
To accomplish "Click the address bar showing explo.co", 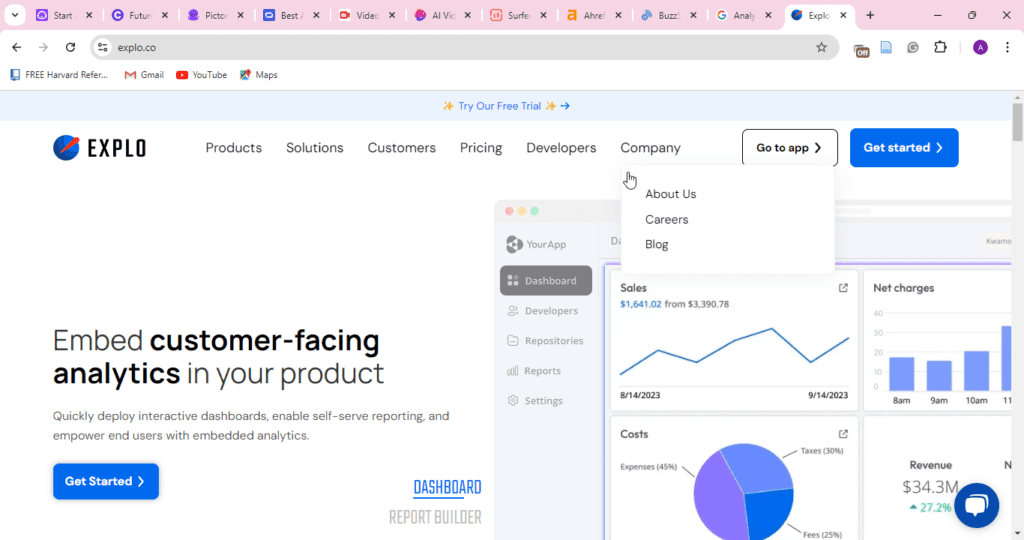I will 450,47.
